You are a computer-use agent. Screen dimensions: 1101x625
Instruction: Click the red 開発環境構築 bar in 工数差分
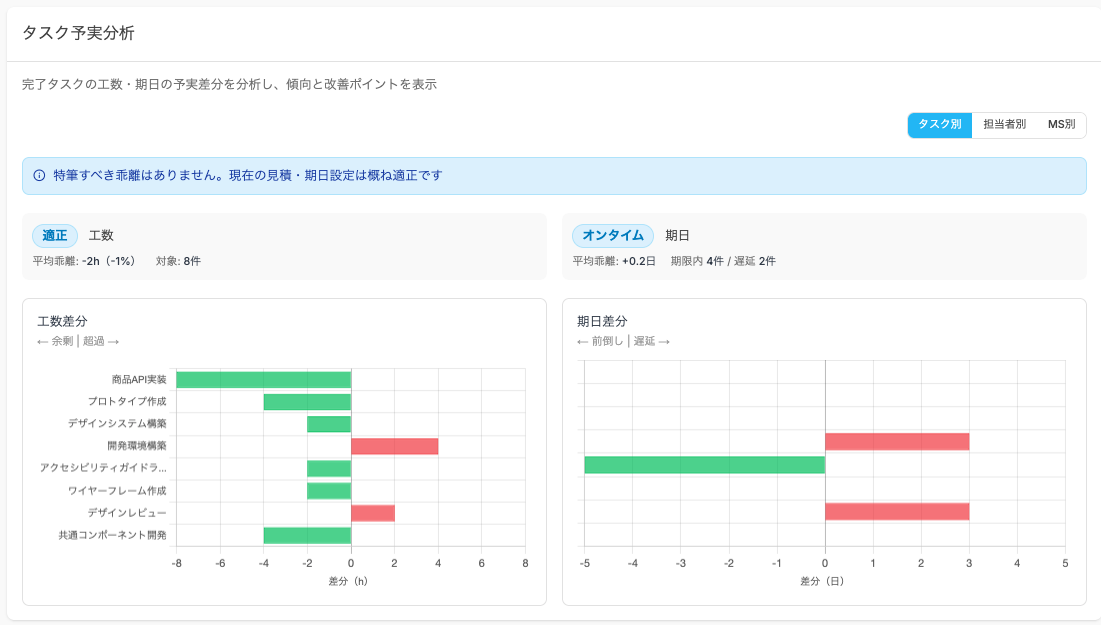click(395, 447)
